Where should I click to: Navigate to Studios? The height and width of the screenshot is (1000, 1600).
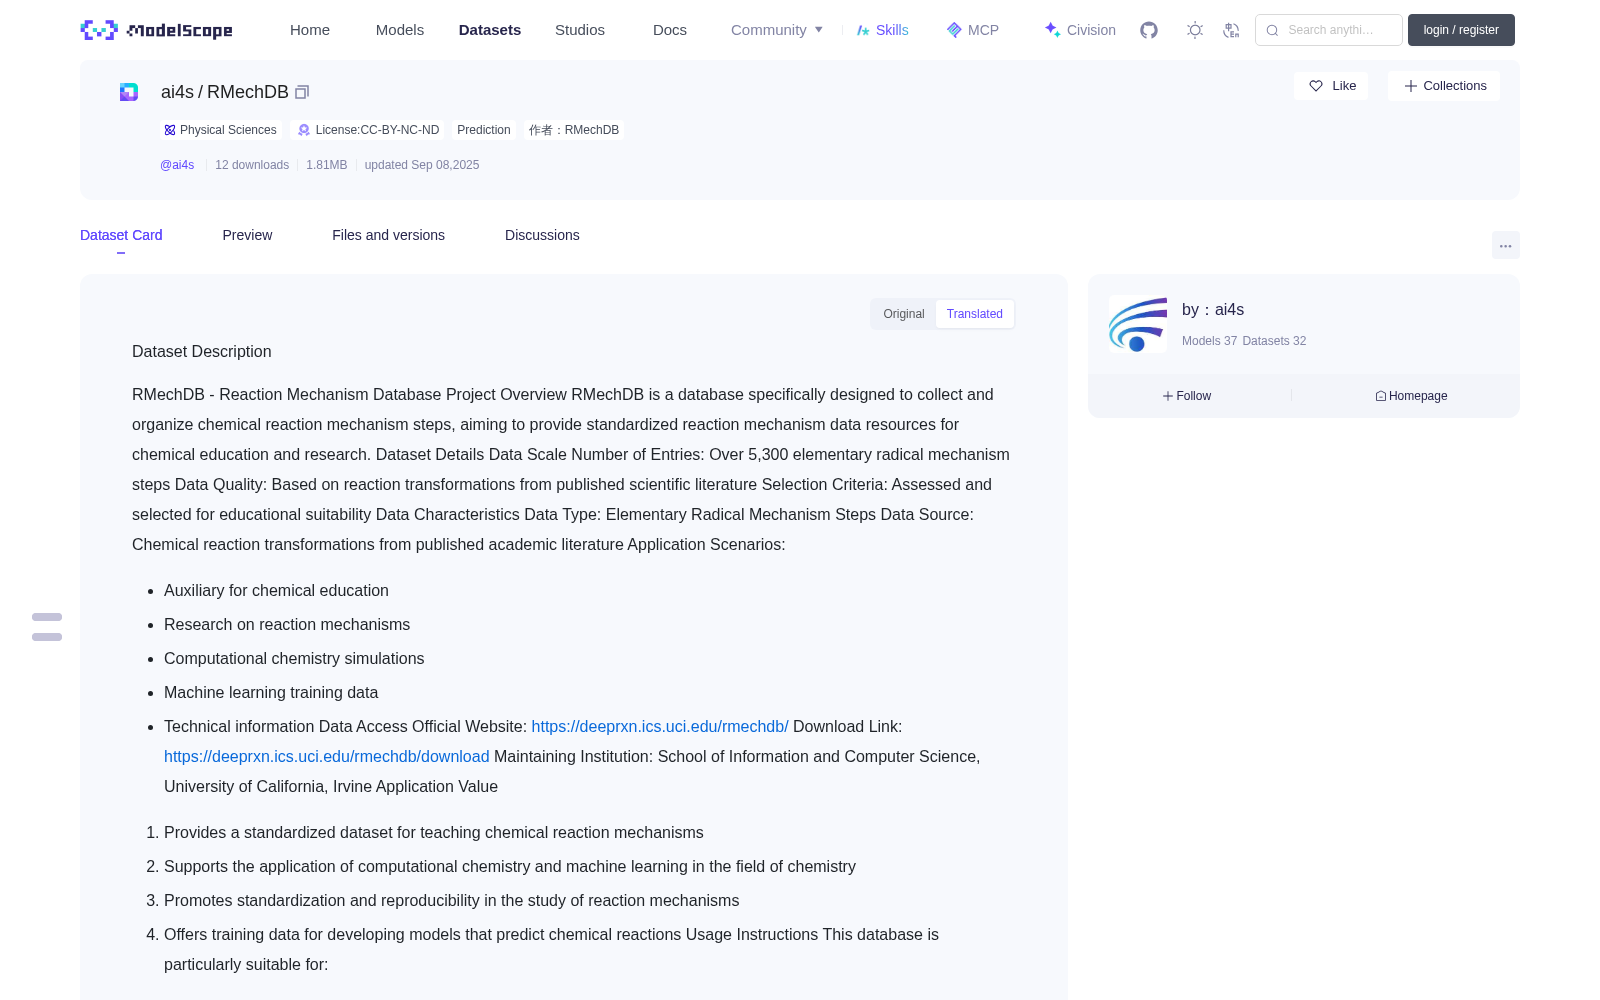click(580, 30)
